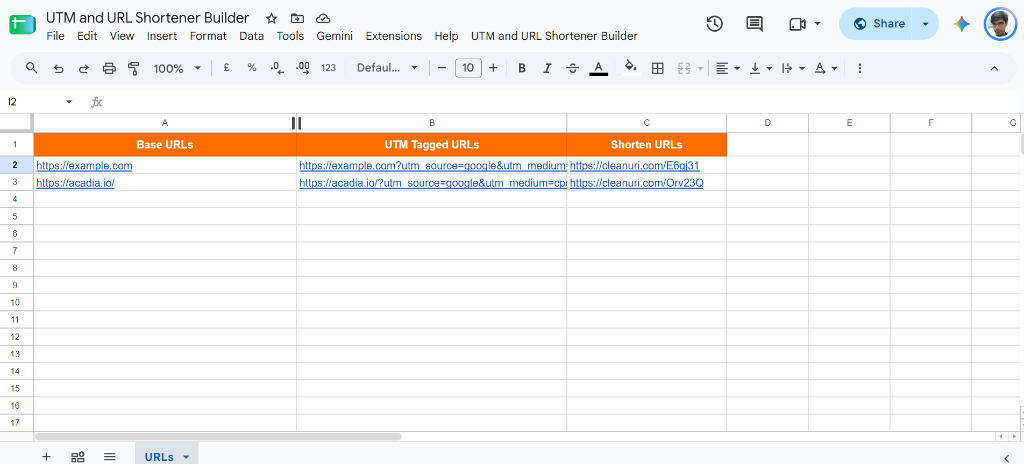
Task: Click the horizontal scrollbar thumb
Action: click(218, 436)
